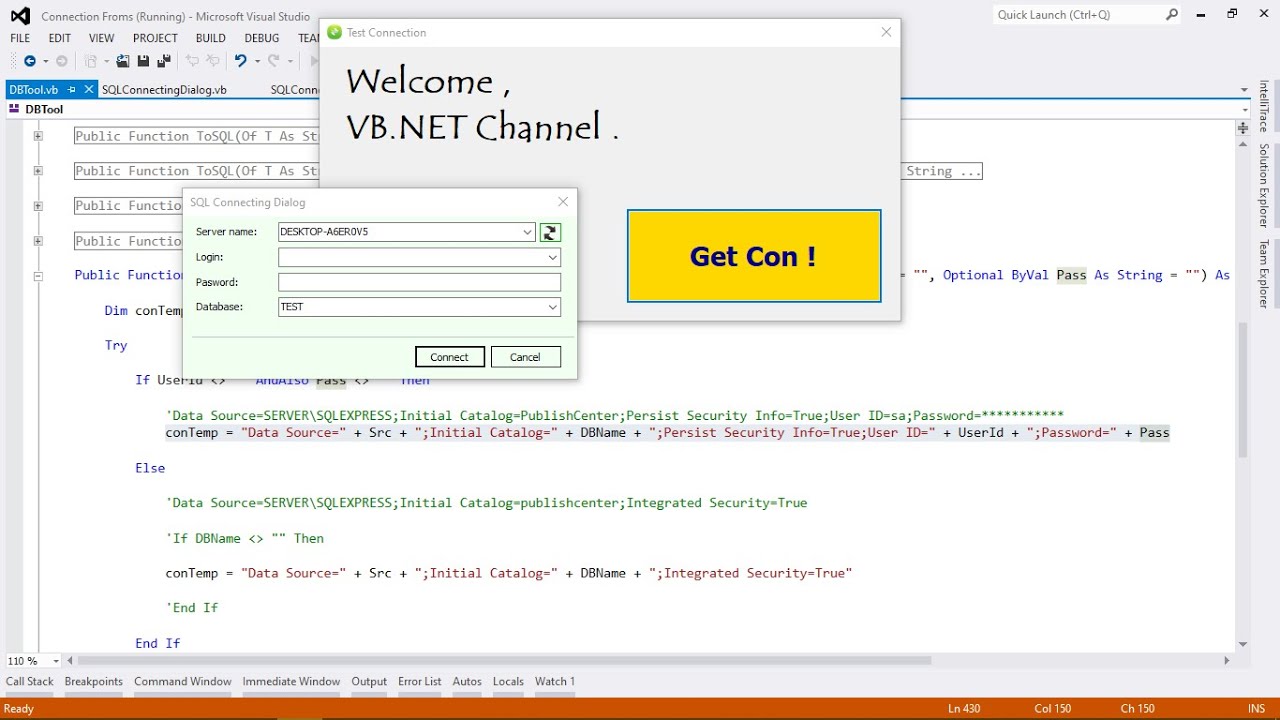Open the FILE menu

pos(20,38)
